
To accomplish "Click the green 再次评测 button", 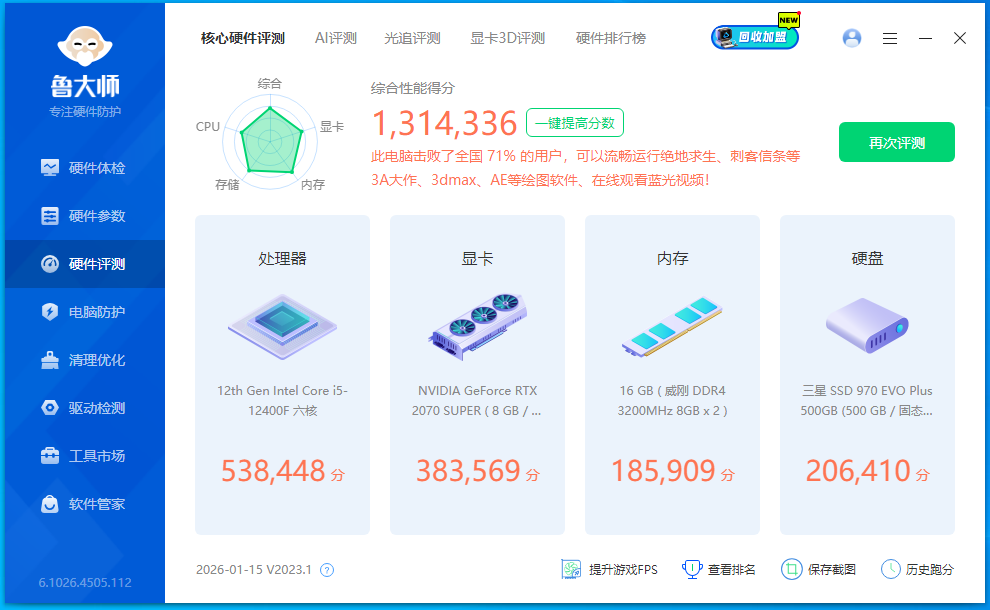I will pos(896,142).
